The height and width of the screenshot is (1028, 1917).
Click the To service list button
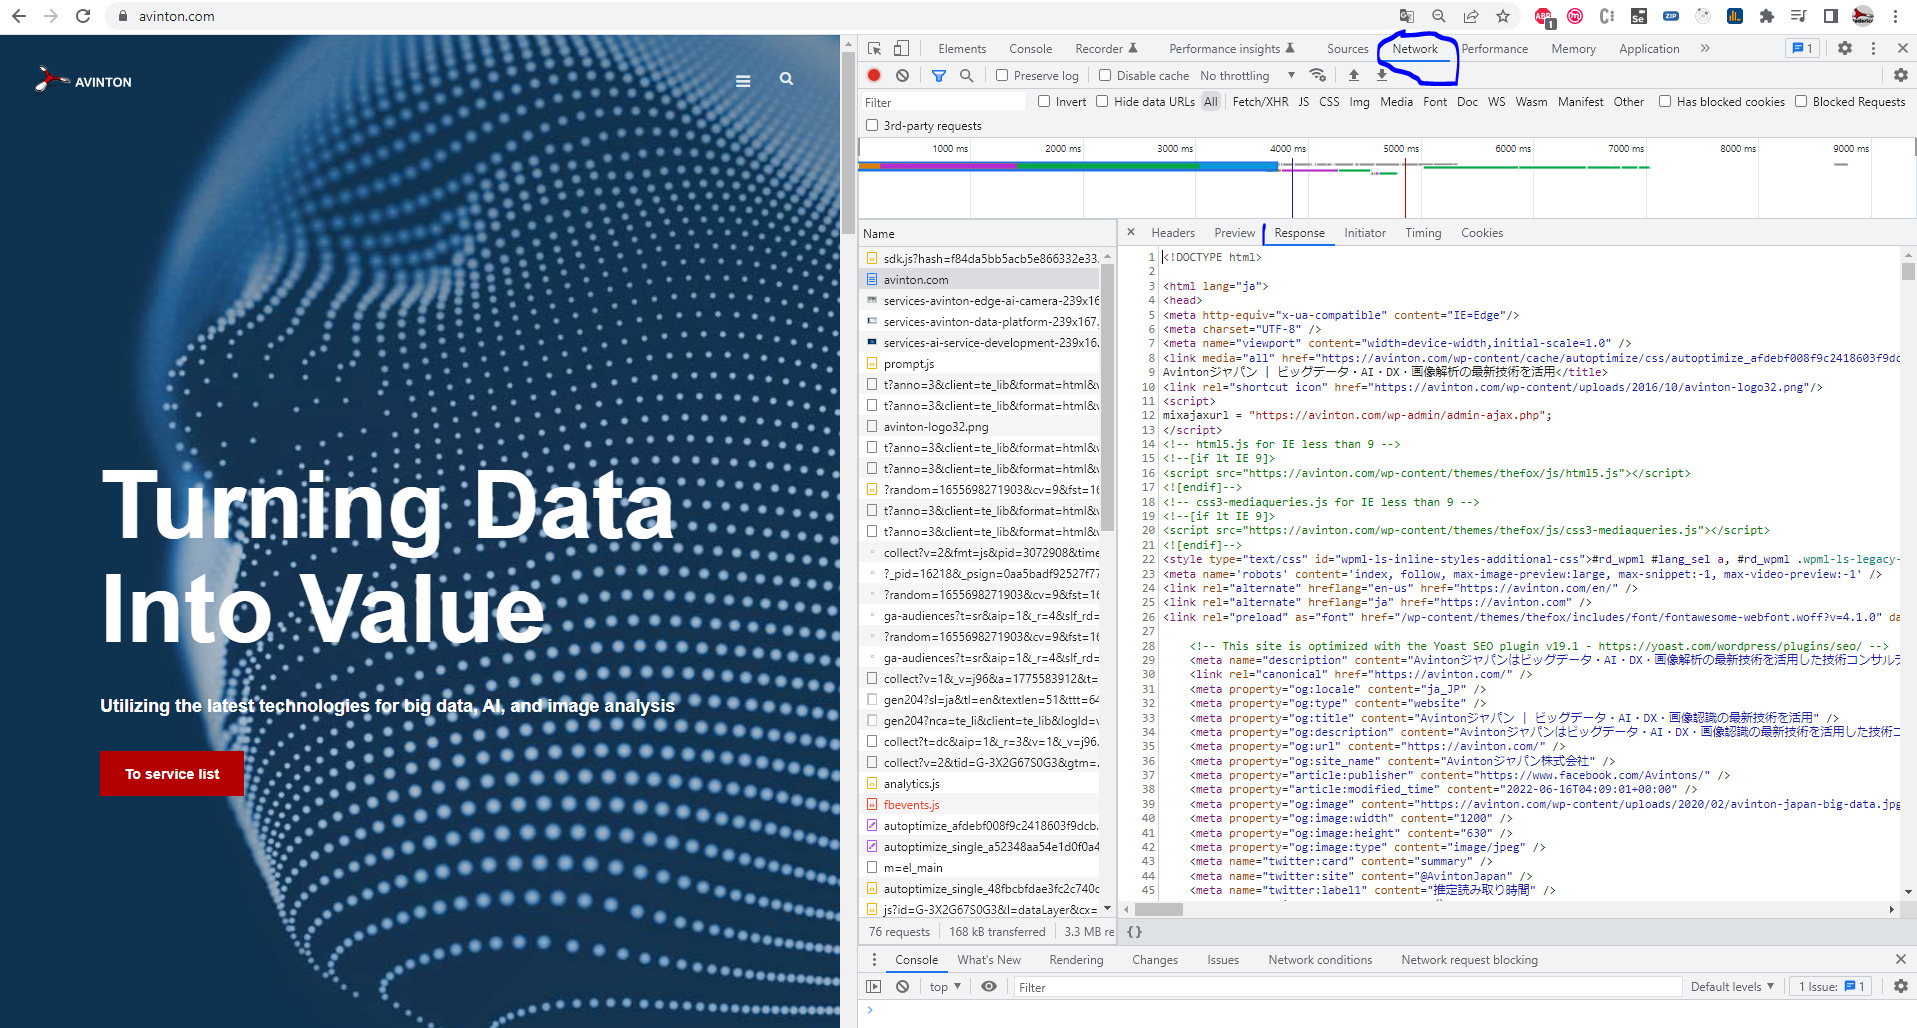click(172, 774)
